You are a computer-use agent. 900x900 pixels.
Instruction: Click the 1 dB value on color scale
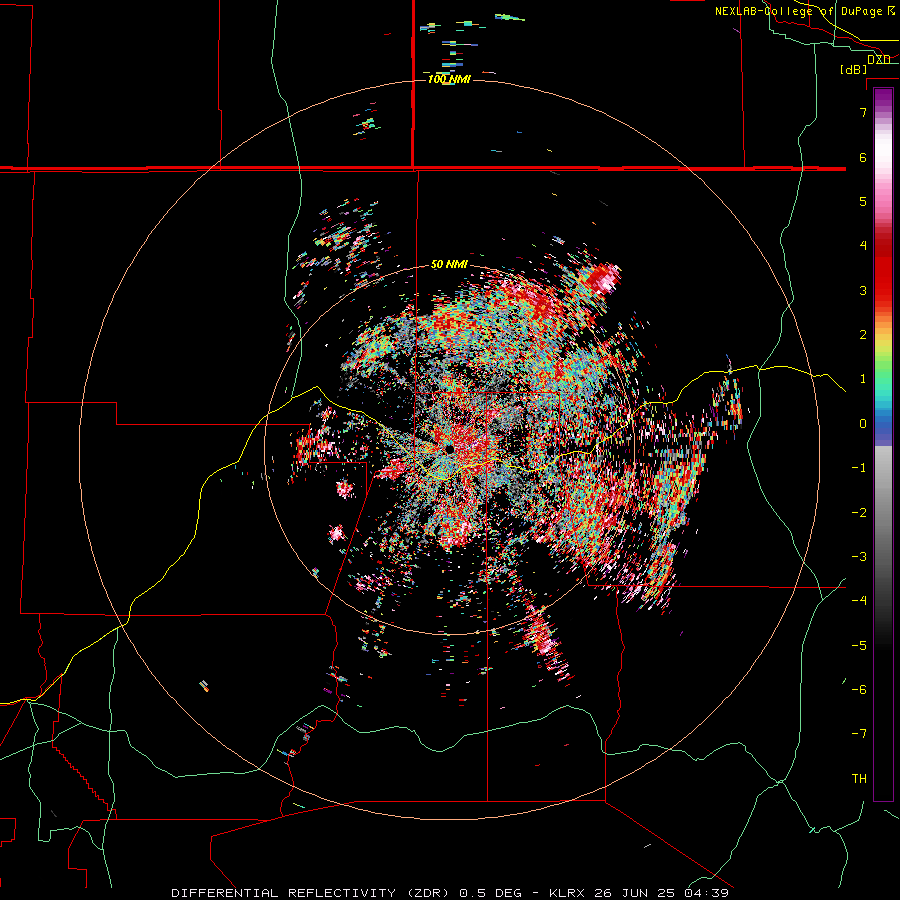click(x=863, y=379)
